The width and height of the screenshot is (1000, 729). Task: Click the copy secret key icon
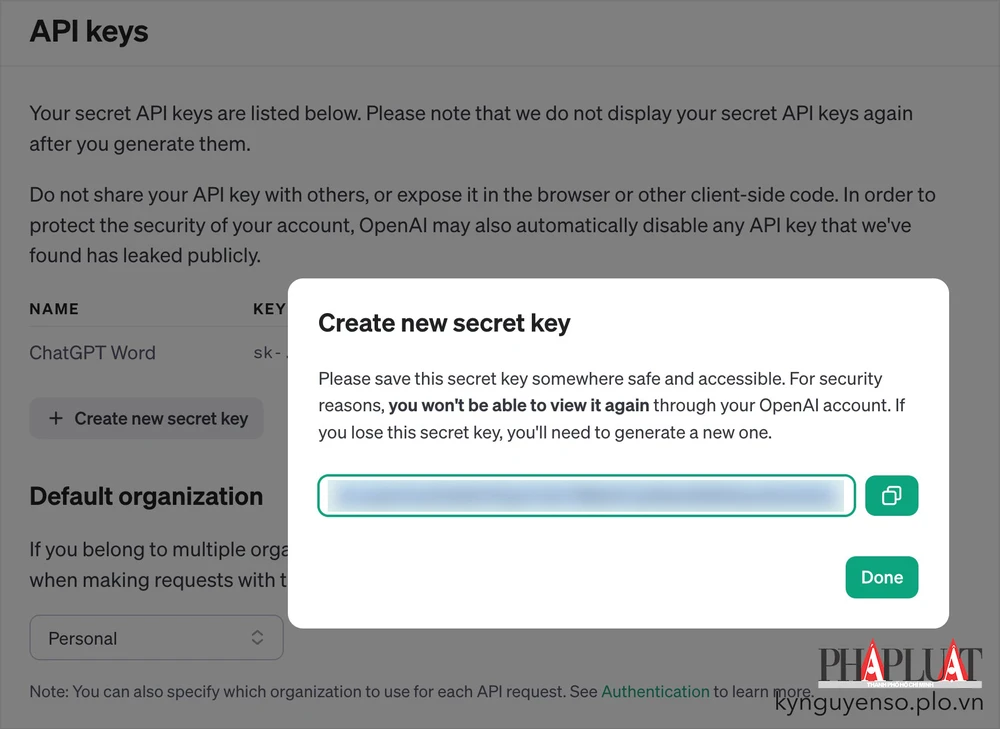tap(891, 495)
